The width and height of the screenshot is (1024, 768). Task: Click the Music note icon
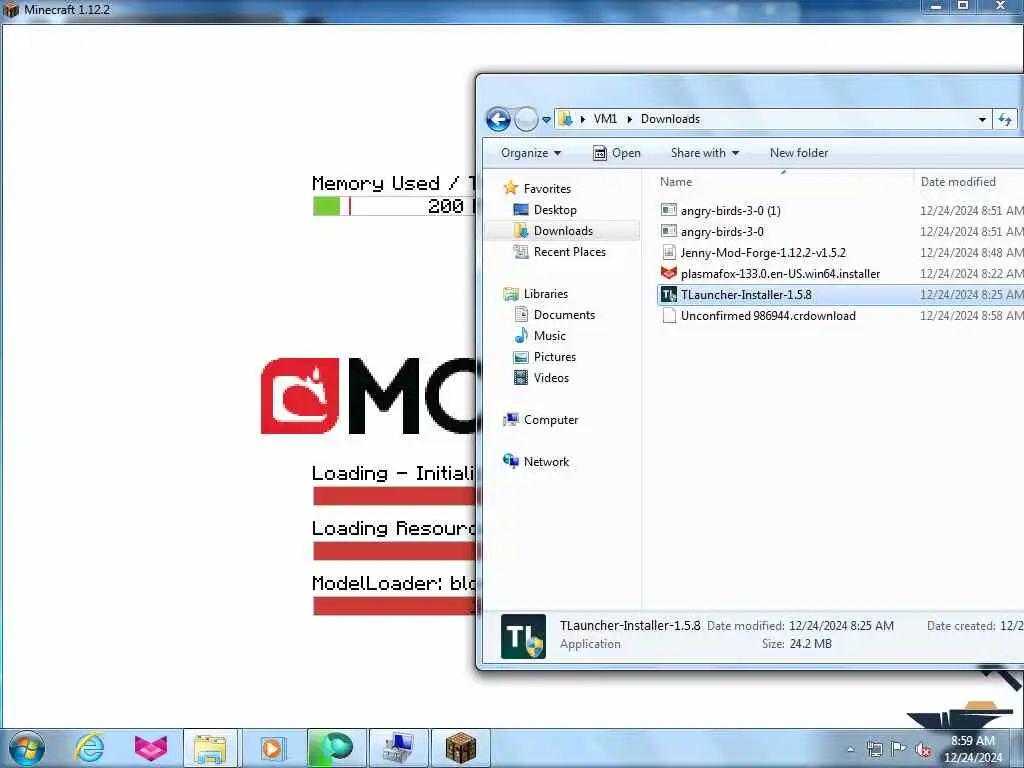[520, 336]
